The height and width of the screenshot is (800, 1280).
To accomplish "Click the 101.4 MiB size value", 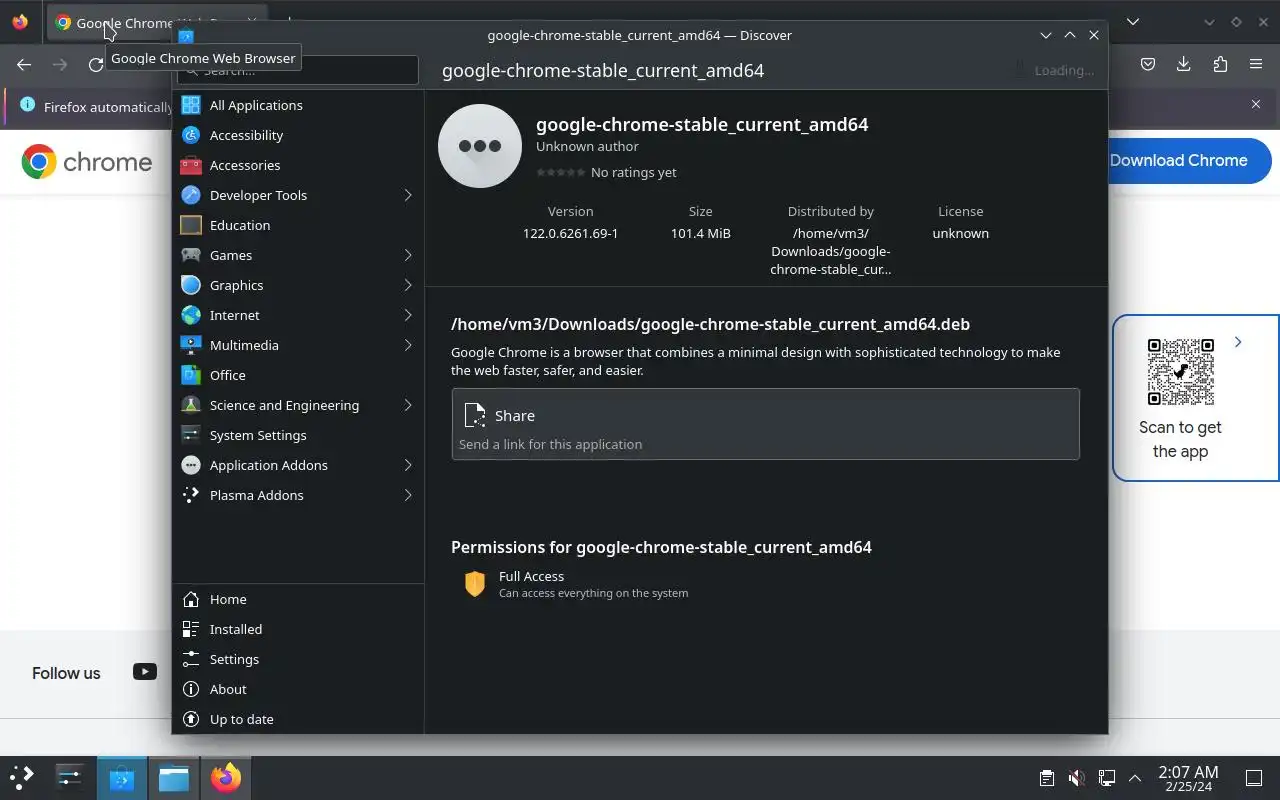I will (x=700, y=233).
